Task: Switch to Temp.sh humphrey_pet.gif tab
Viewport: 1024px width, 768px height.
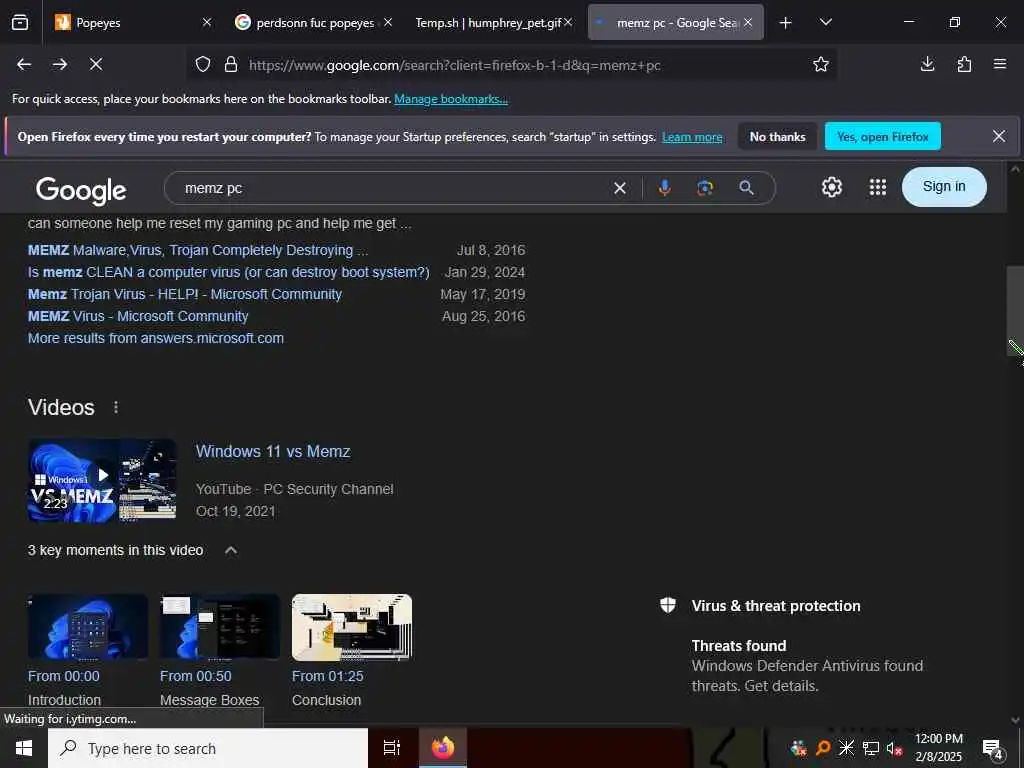Action: click(x=493, y=23)
